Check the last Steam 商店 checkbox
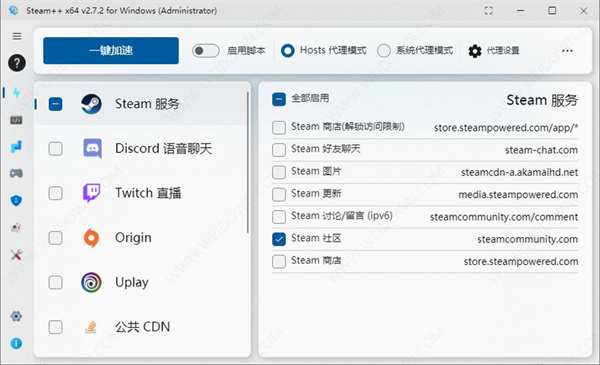Viewport: 600px width, 365px height. 279,261
